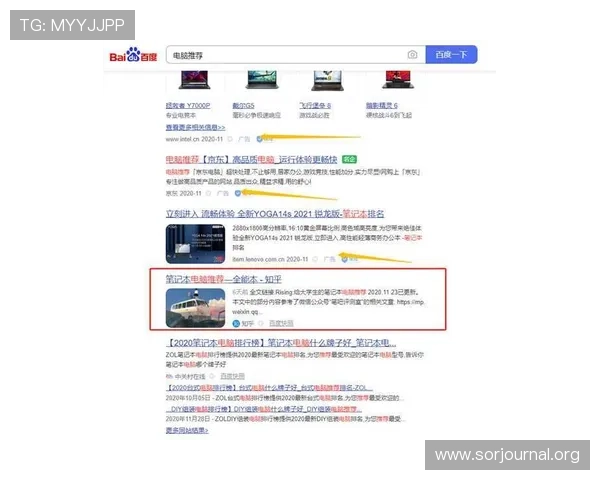Open the 暗影精灵 6 link
The height and width of the screenshot is (480, 600).
[x=382, y=106]
